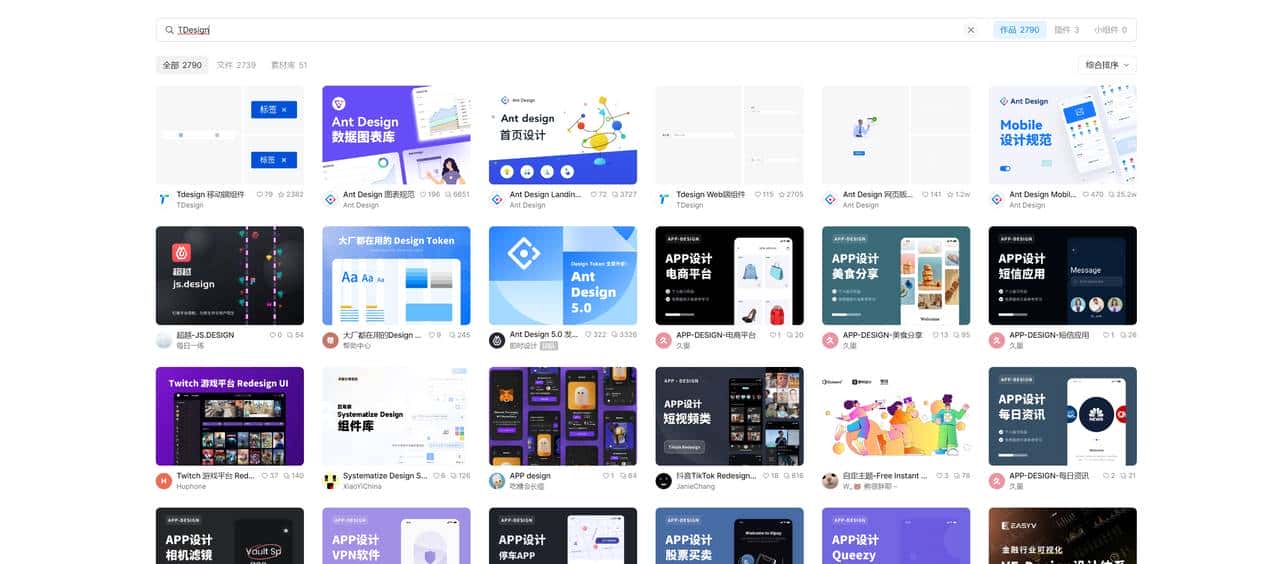Open APP设计 VPN软件 thumbnail
Screen dimensions: 1280x564
396,536
